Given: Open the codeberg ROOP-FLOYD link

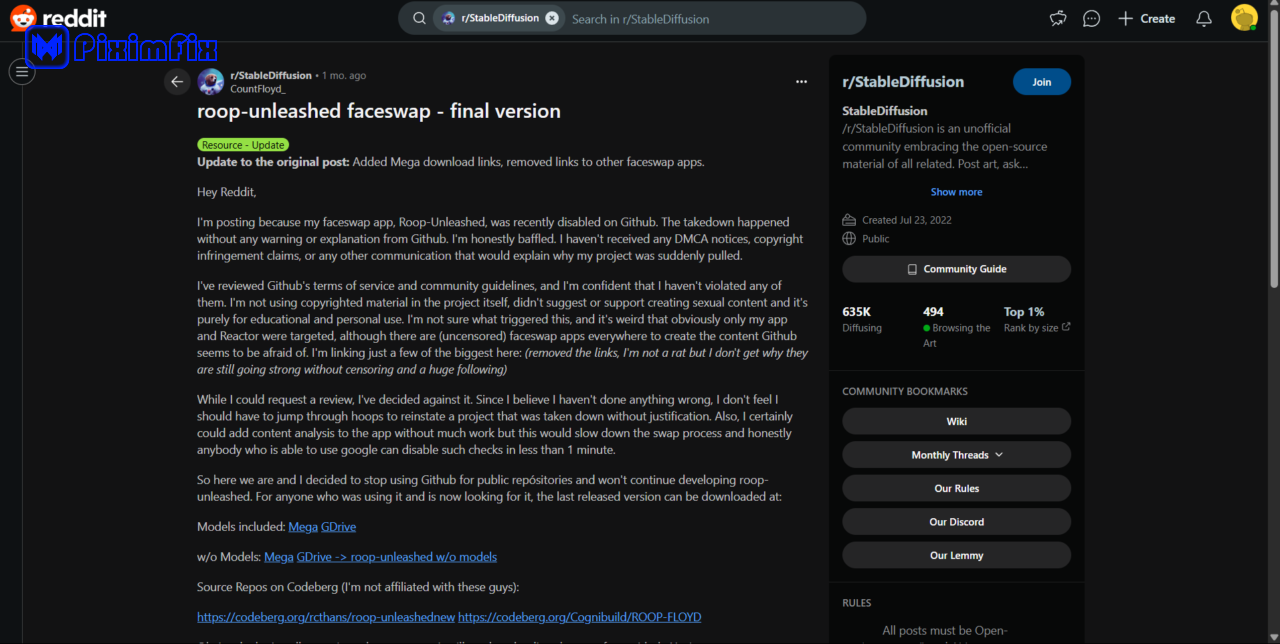Looking at the screenshot, I should click(x=579, y=617).
